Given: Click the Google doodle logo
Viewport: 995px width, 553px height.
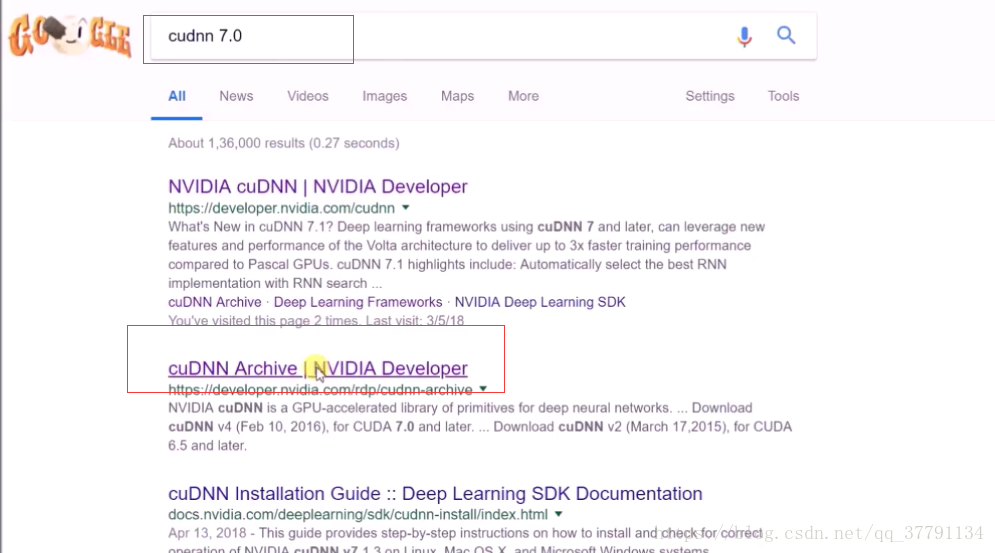Looking at the screenshot, I should [x=70, y=36].
